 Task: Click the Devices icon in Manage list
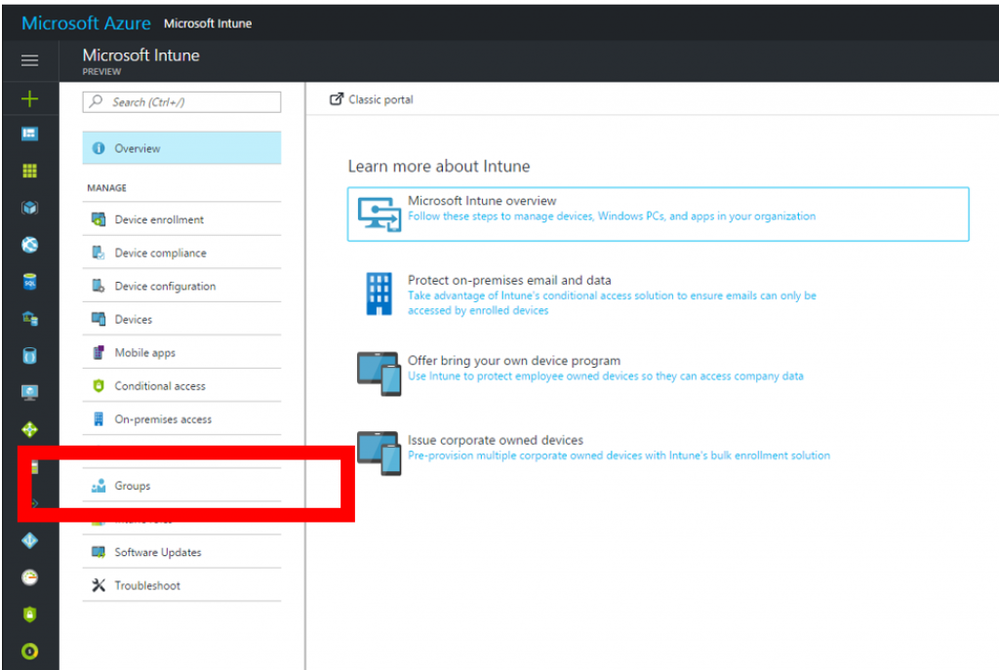point(98,319)
